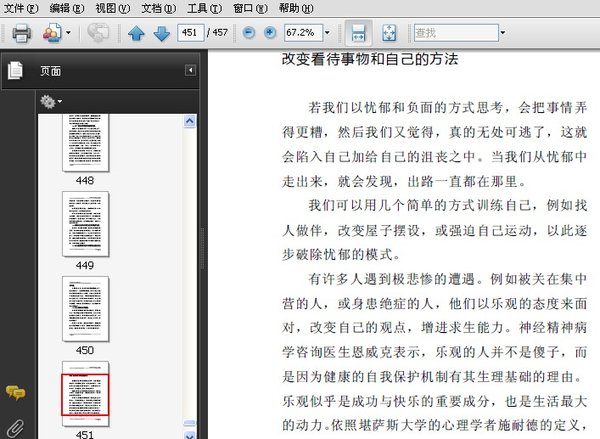The height and width of the screenshot is (439, 600).
Task: Expand the find options dropdown arrow
Action: (503, 33)
